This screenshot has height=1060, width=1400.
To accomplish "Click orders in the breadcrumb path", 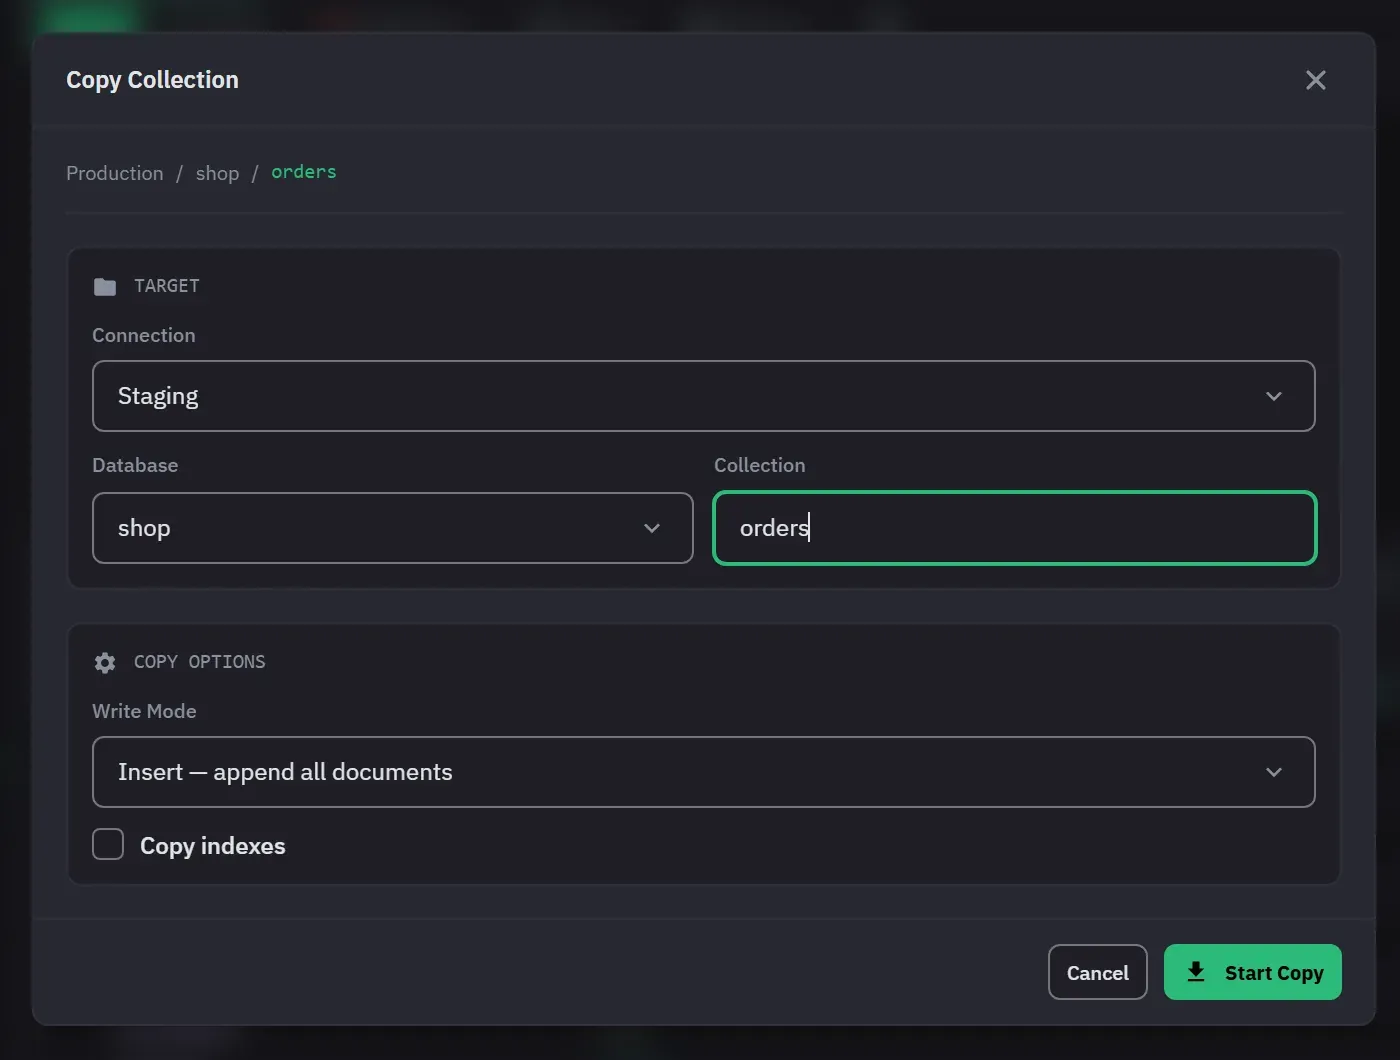I will (304, 172).
